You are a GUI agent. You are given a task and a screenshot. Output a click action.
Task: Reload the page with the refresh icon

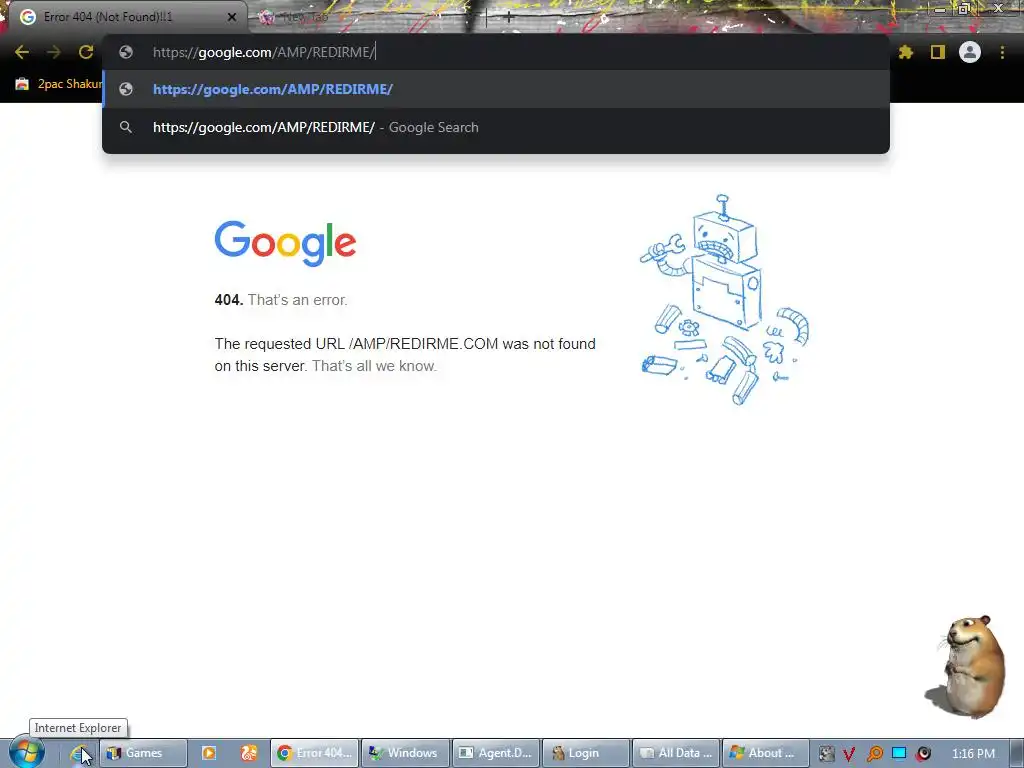(86, 52)
